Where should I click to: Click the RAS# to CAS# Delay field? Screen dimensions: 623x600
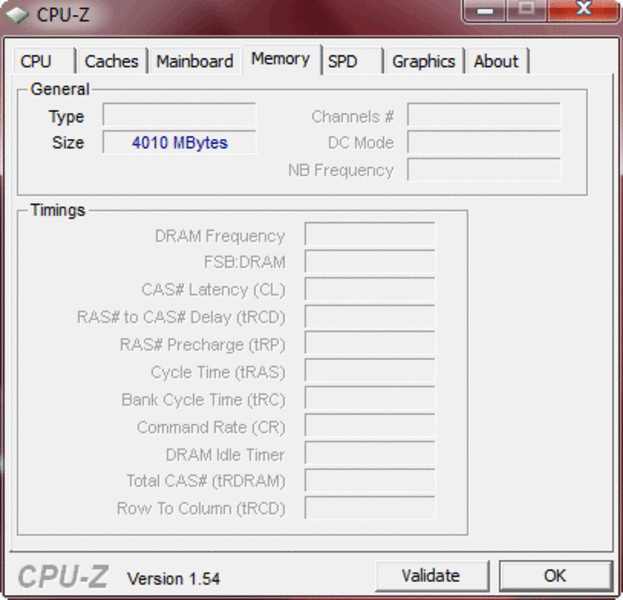[370, 317]
